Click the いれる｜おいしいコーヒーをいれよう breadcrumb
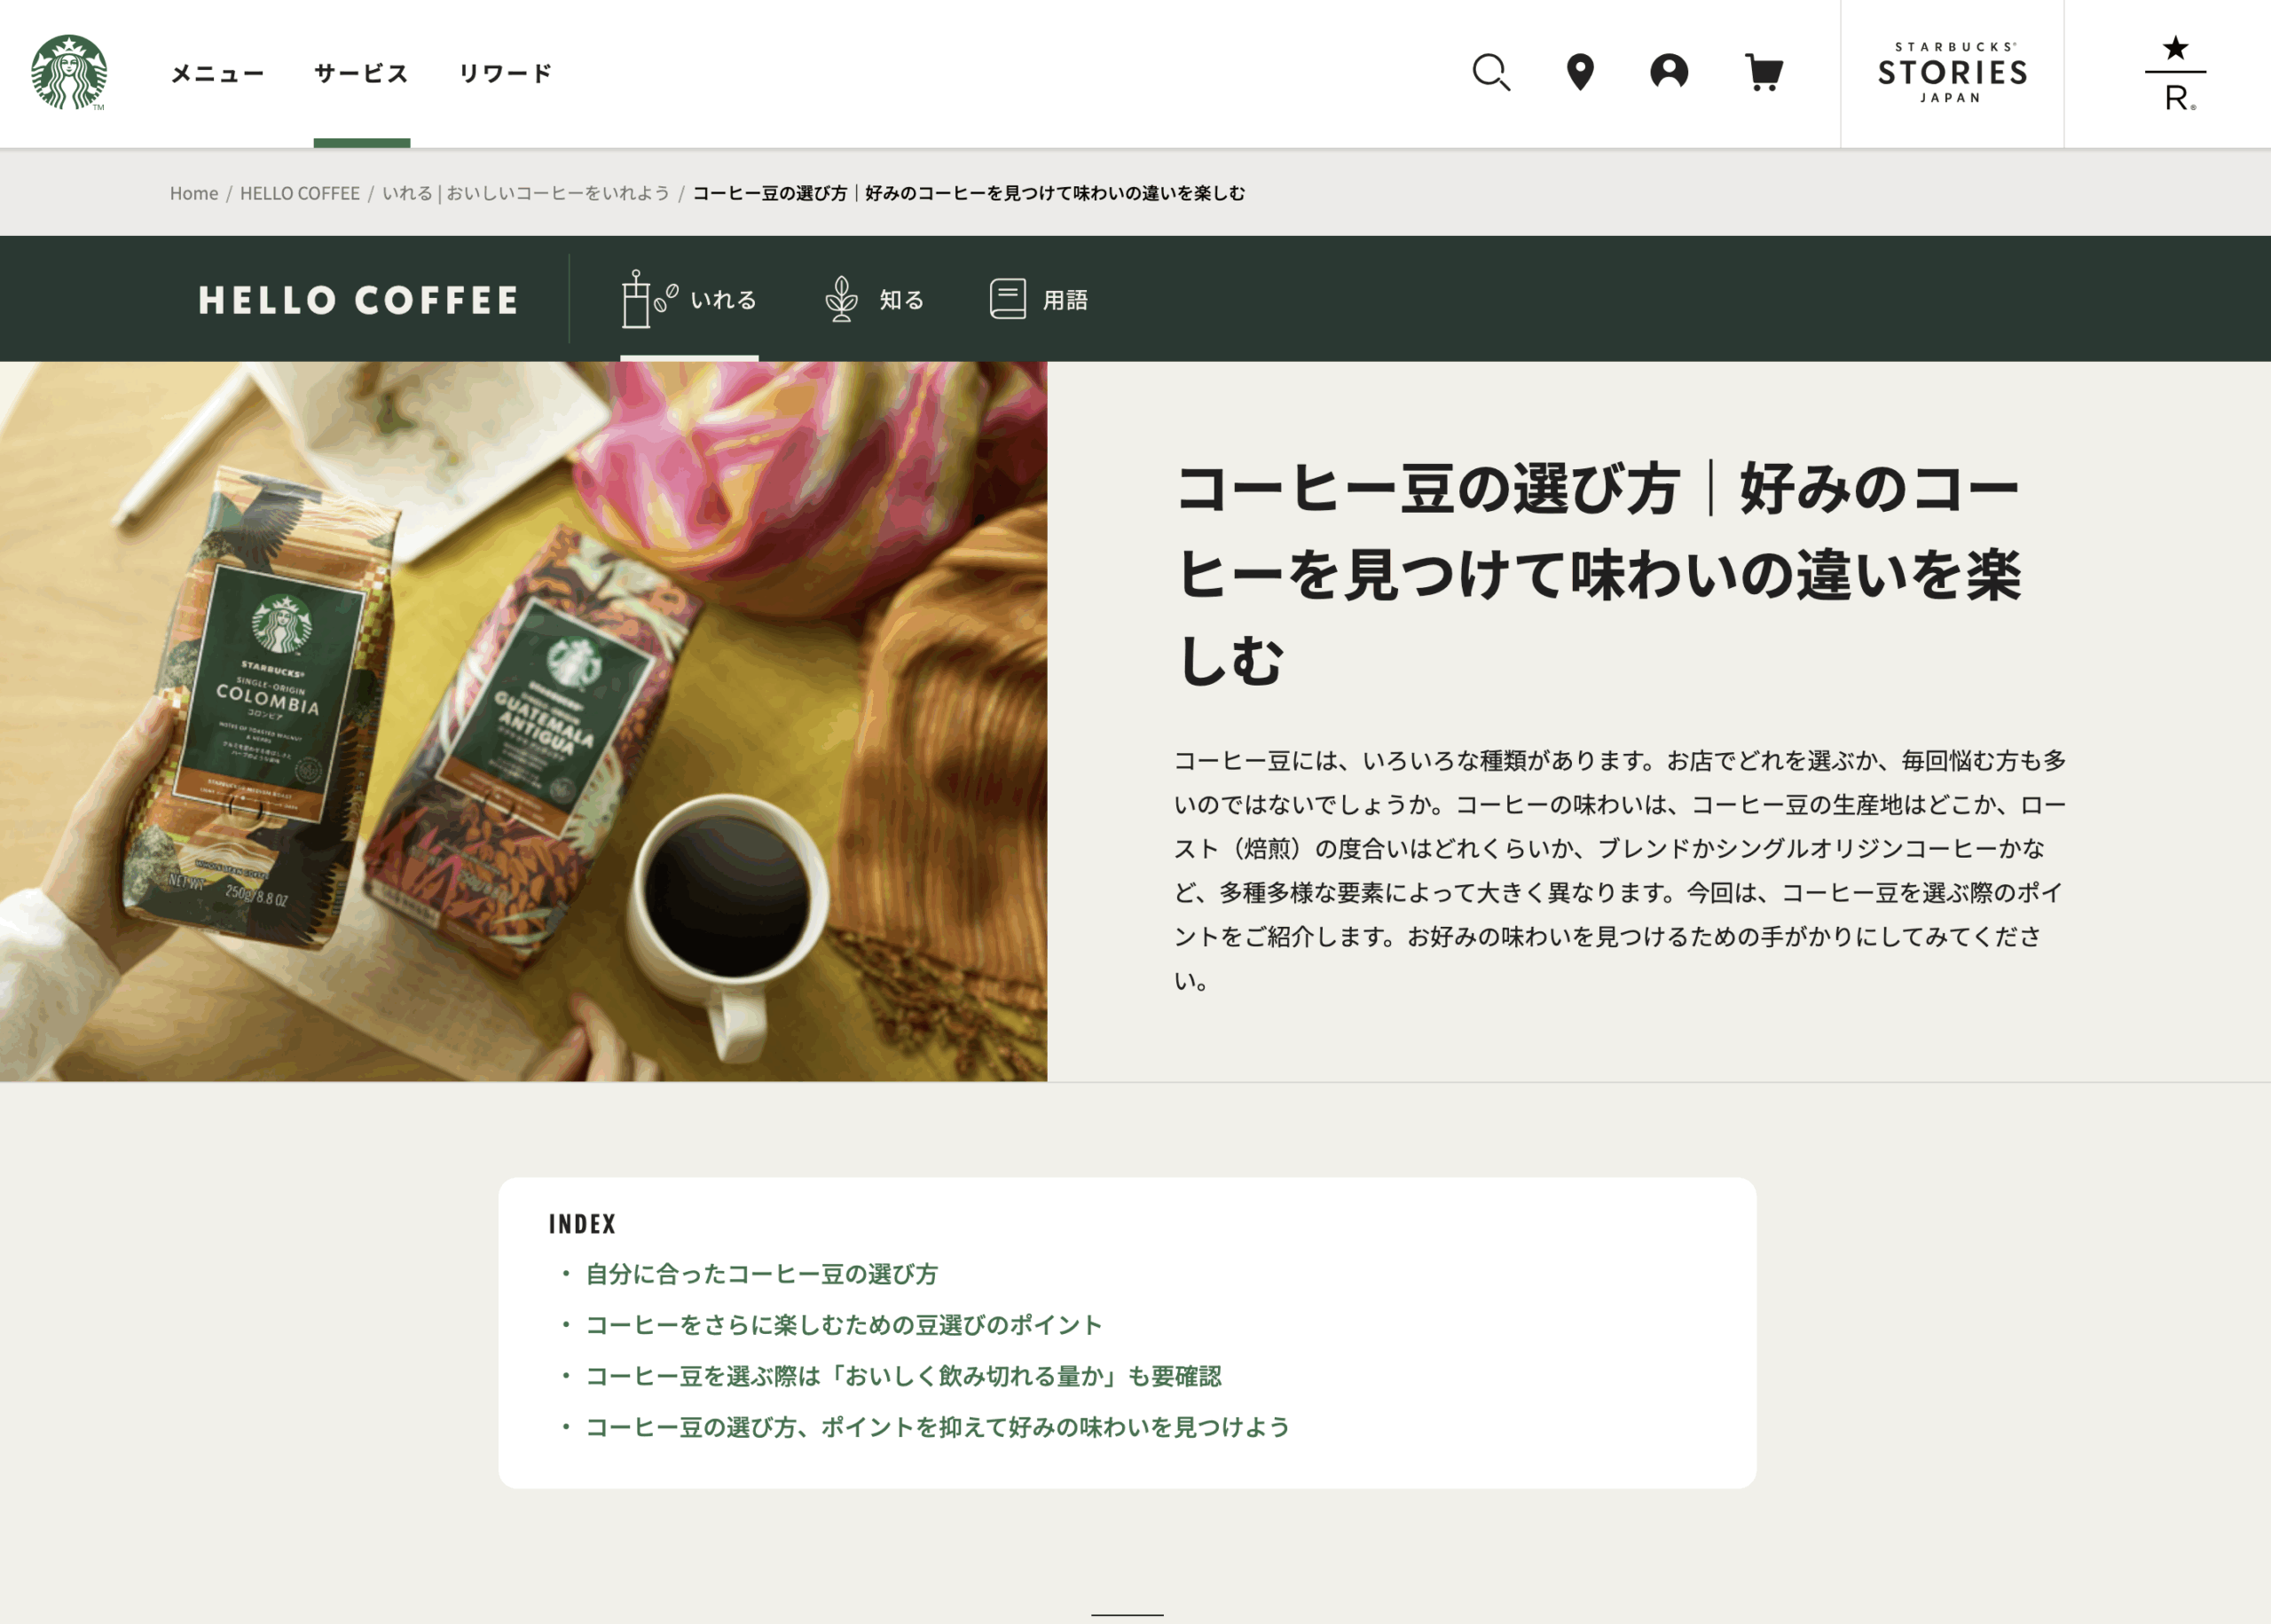The image size is (2271, 1624). click(527, 192)
